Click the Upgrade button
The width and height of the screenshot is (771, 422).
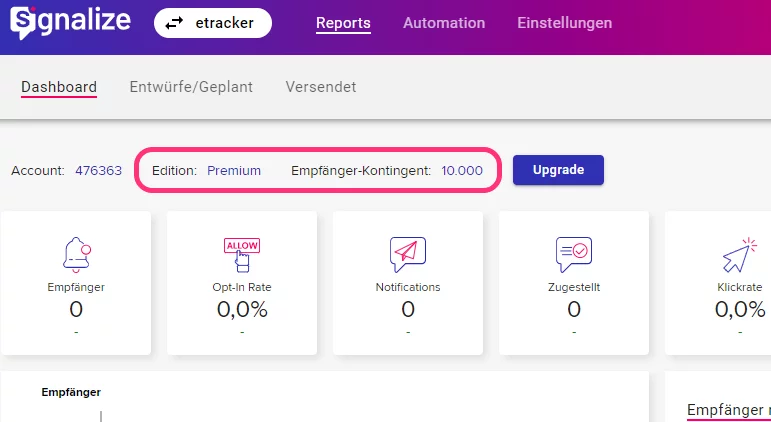tap(559, 170)
